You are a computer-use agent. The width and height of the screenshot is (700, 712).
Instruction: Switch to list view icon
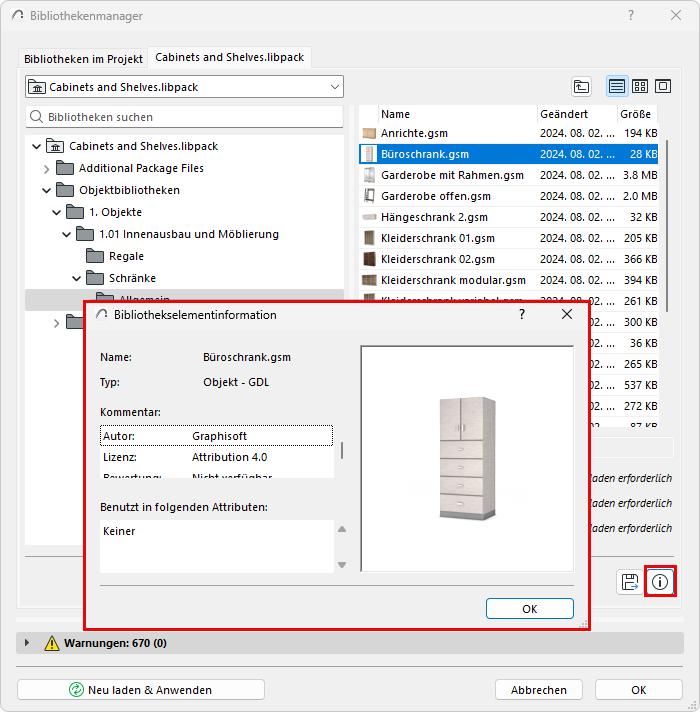pos(616,86)
